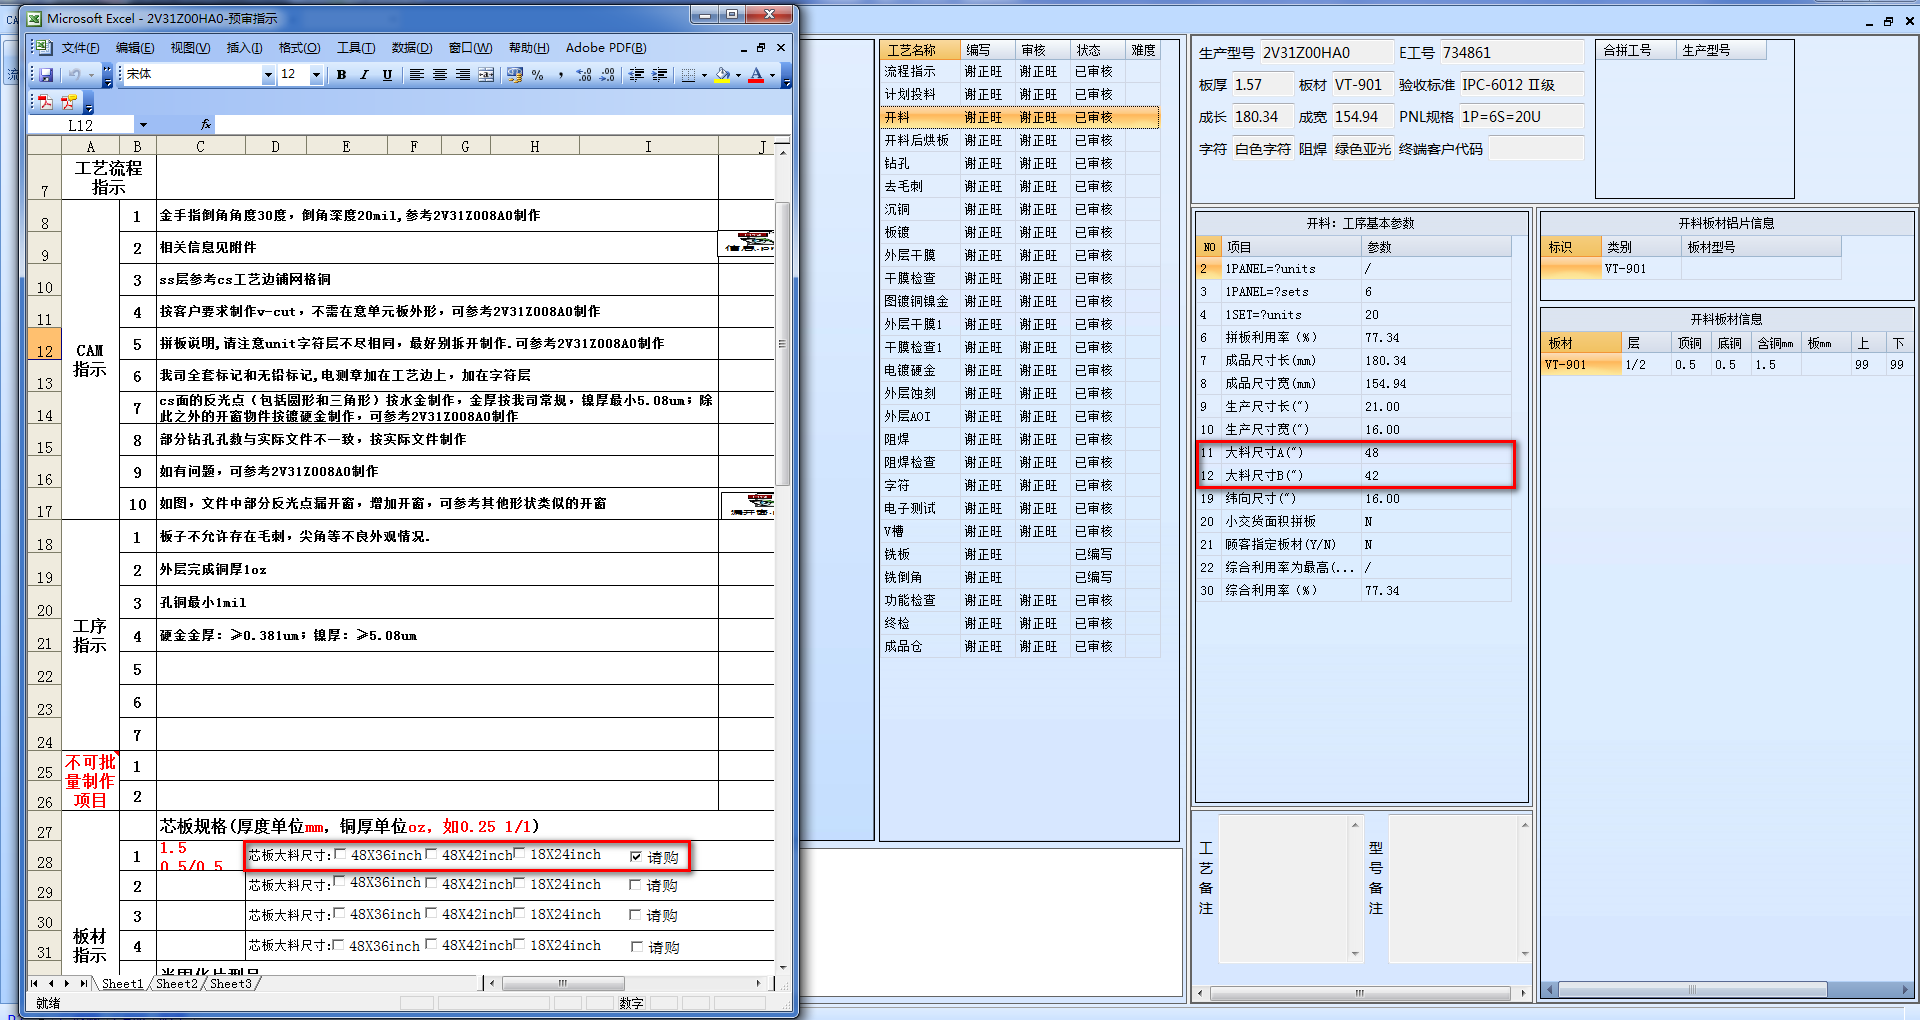Click the 生产型号 field showing 2V31Z00HA0
The image size is (1920, 1020).
(1325, 53)
